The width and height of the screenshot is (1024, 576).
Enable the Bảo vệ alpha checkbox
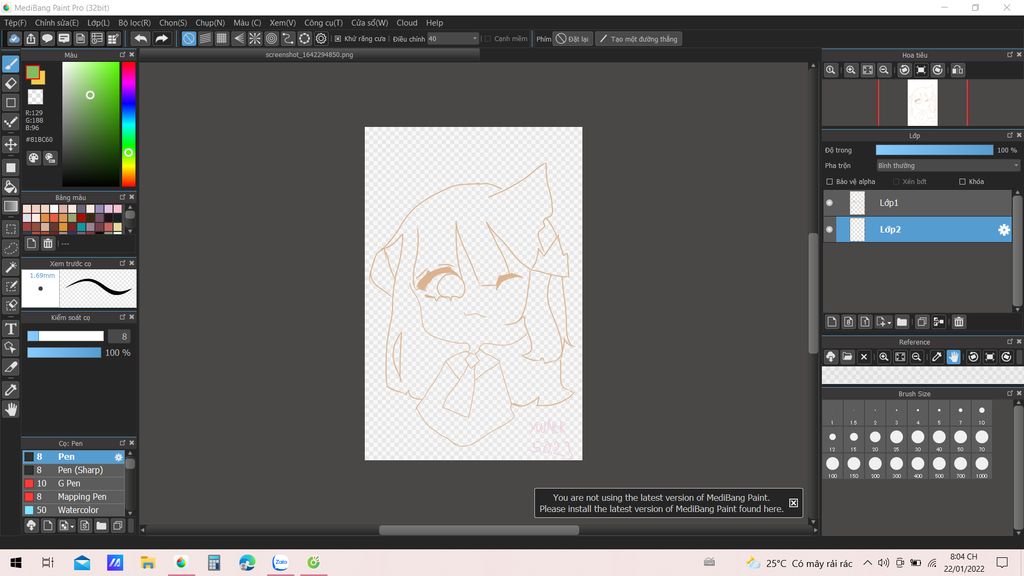829,182
